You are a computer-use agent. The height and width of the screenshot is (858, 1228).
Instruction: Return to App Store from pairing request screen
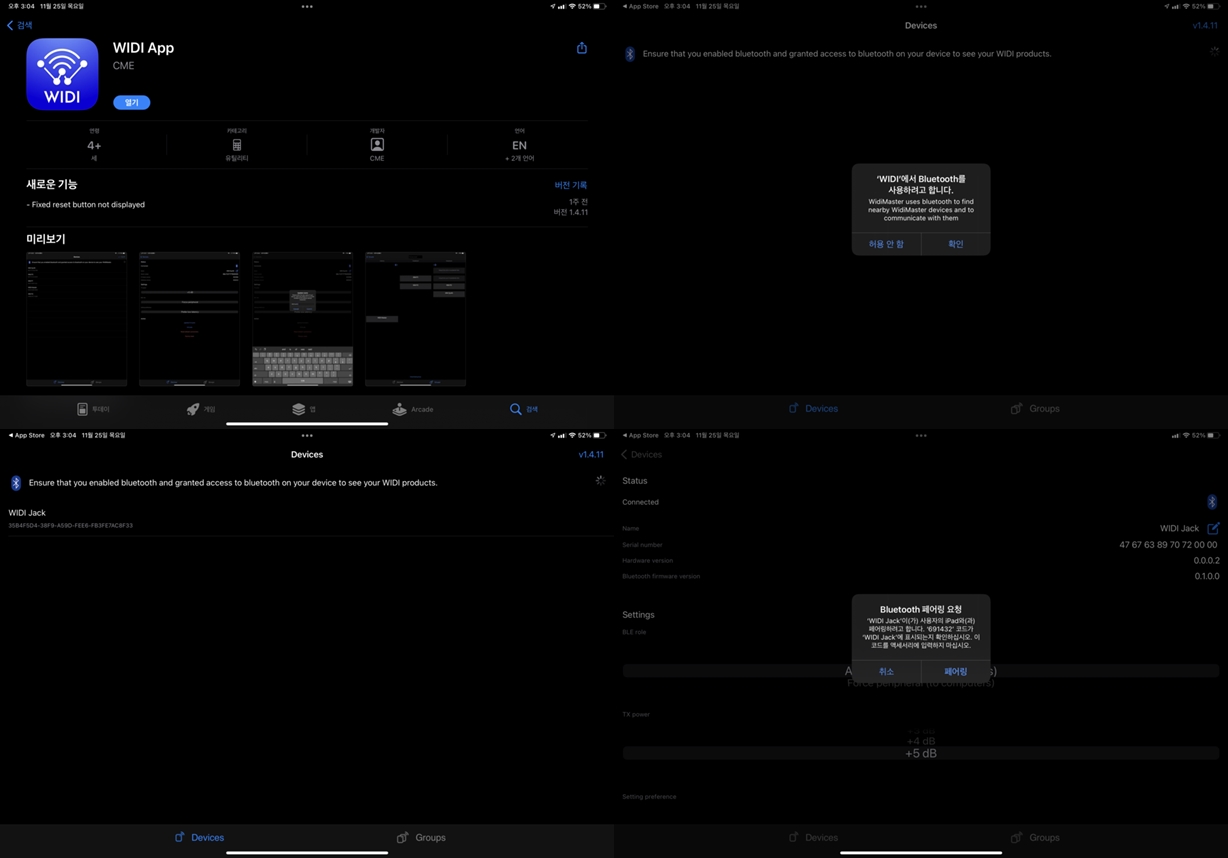(x=640, y=435)
